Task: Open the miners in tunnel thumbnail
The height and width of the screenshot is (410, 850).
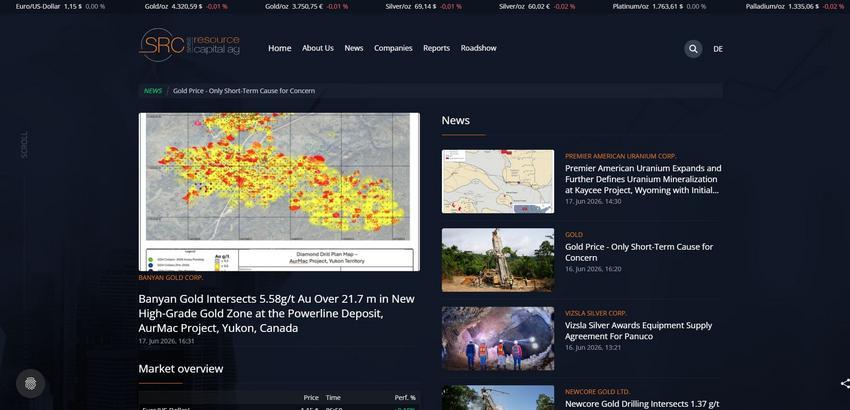Action: tap(498, 338)
